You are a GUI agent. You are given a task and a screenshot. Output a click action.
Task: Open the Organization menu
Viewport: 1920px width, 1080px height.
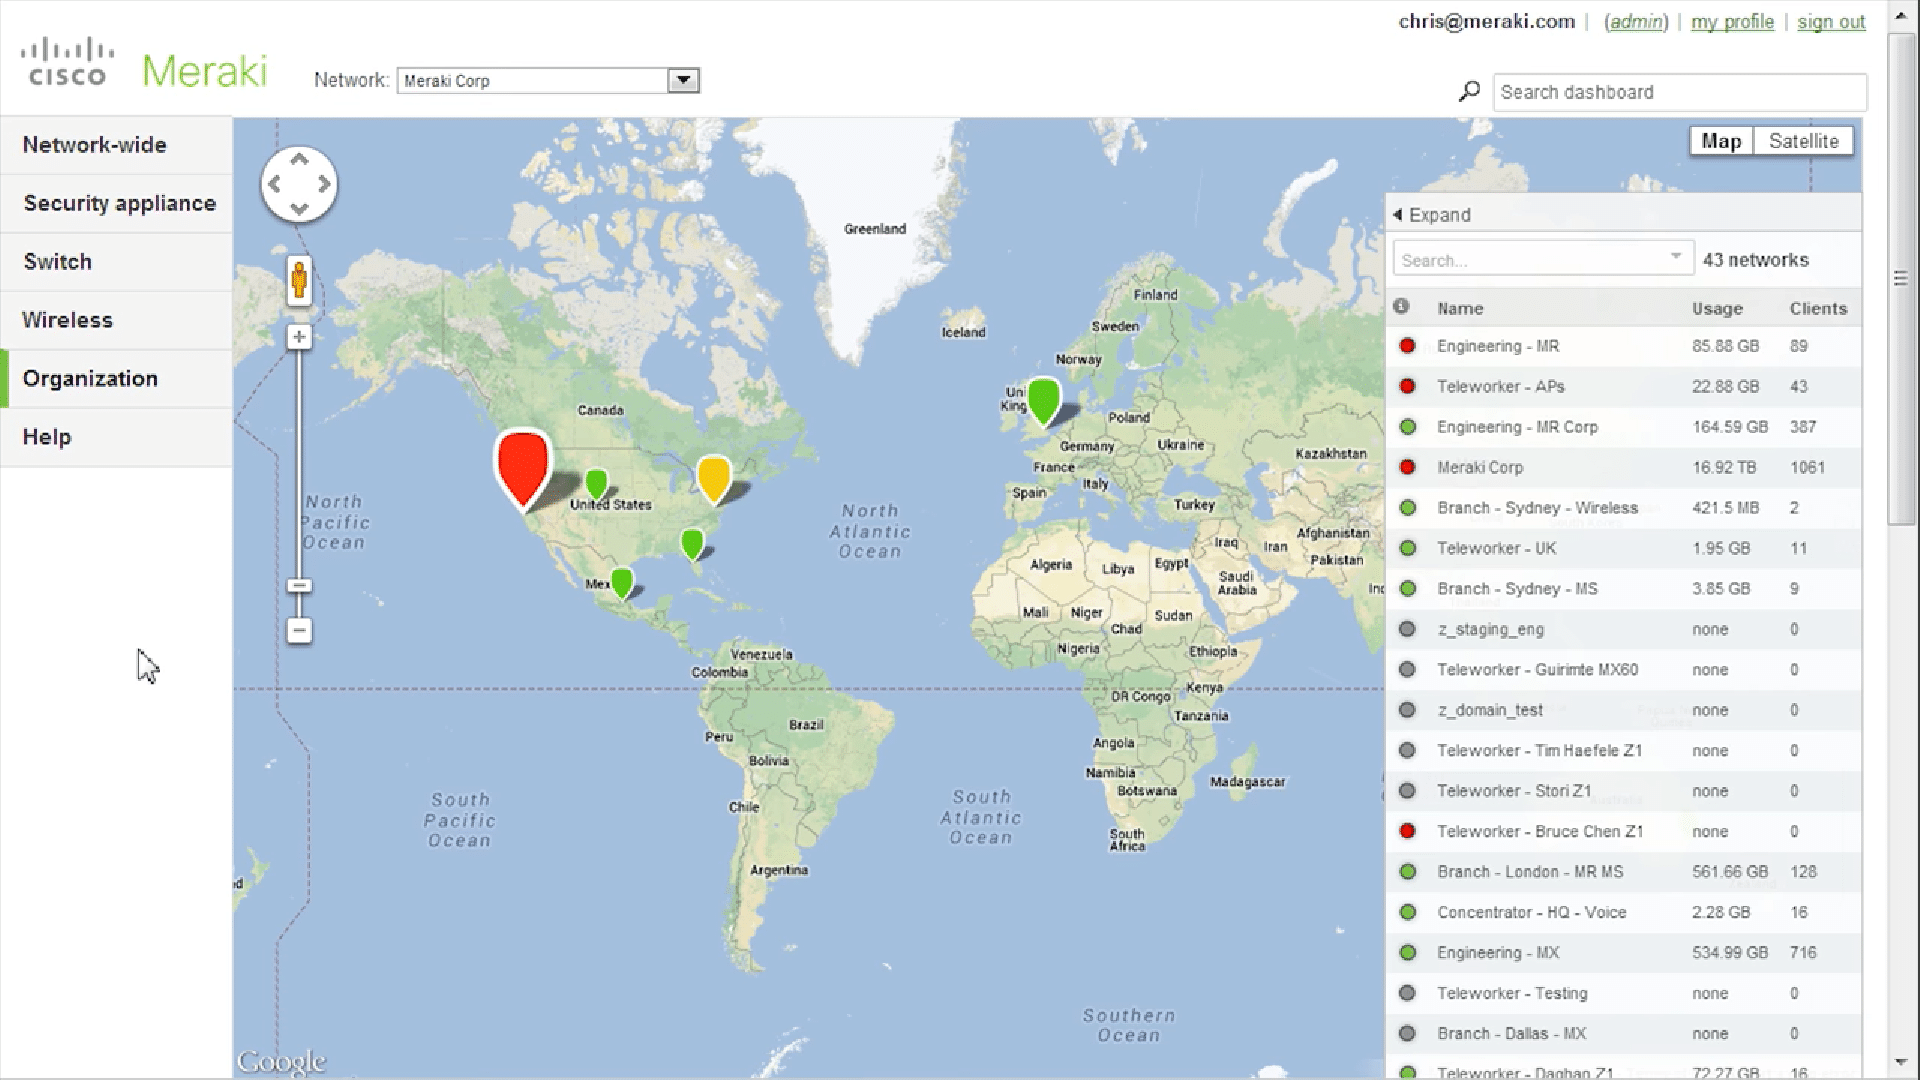pyautogui.click(x=117, y=379)
